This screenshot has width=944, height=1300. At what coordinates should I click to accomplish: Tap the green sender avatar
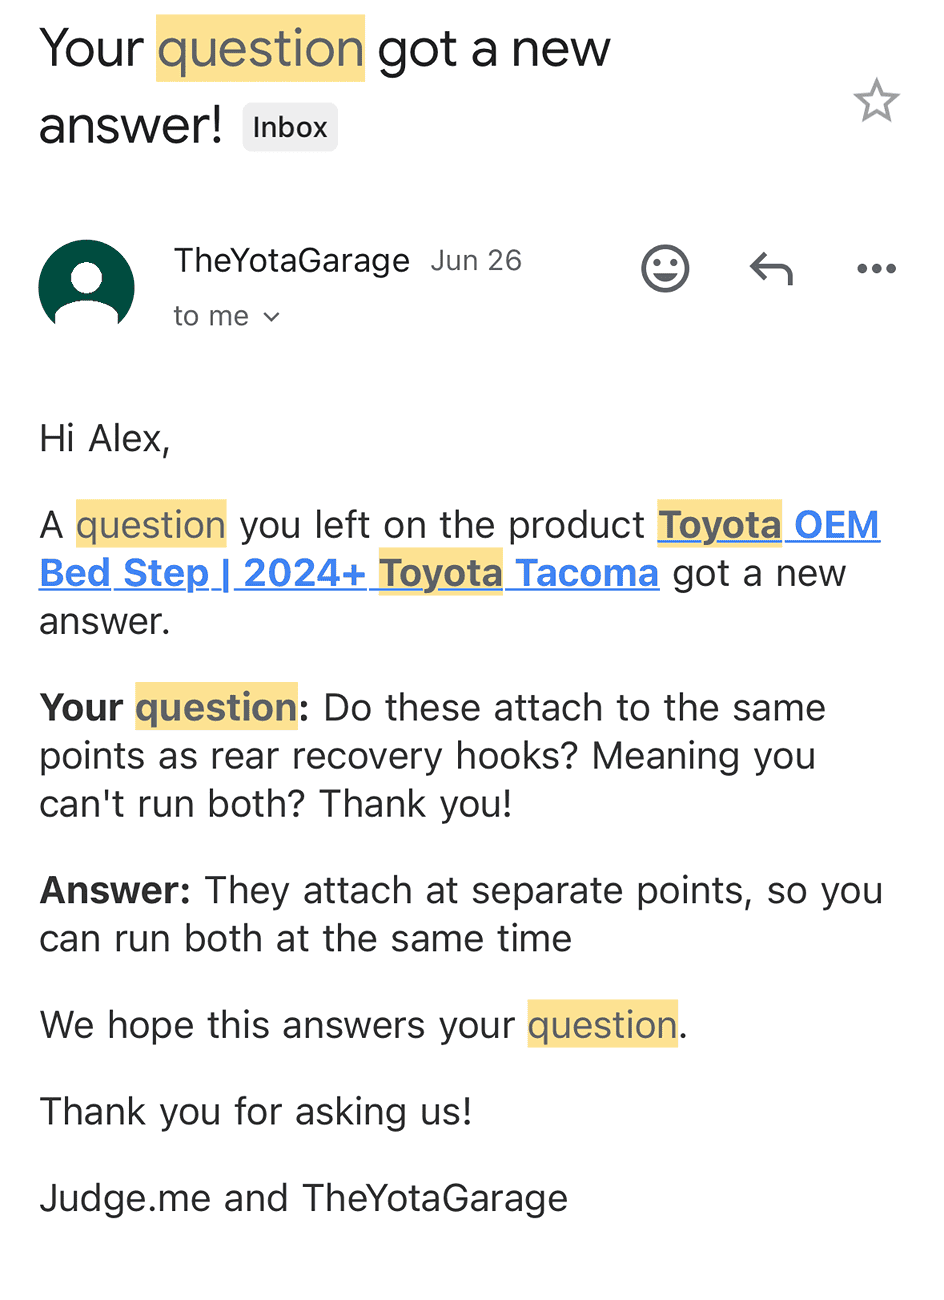coord(87,285)
